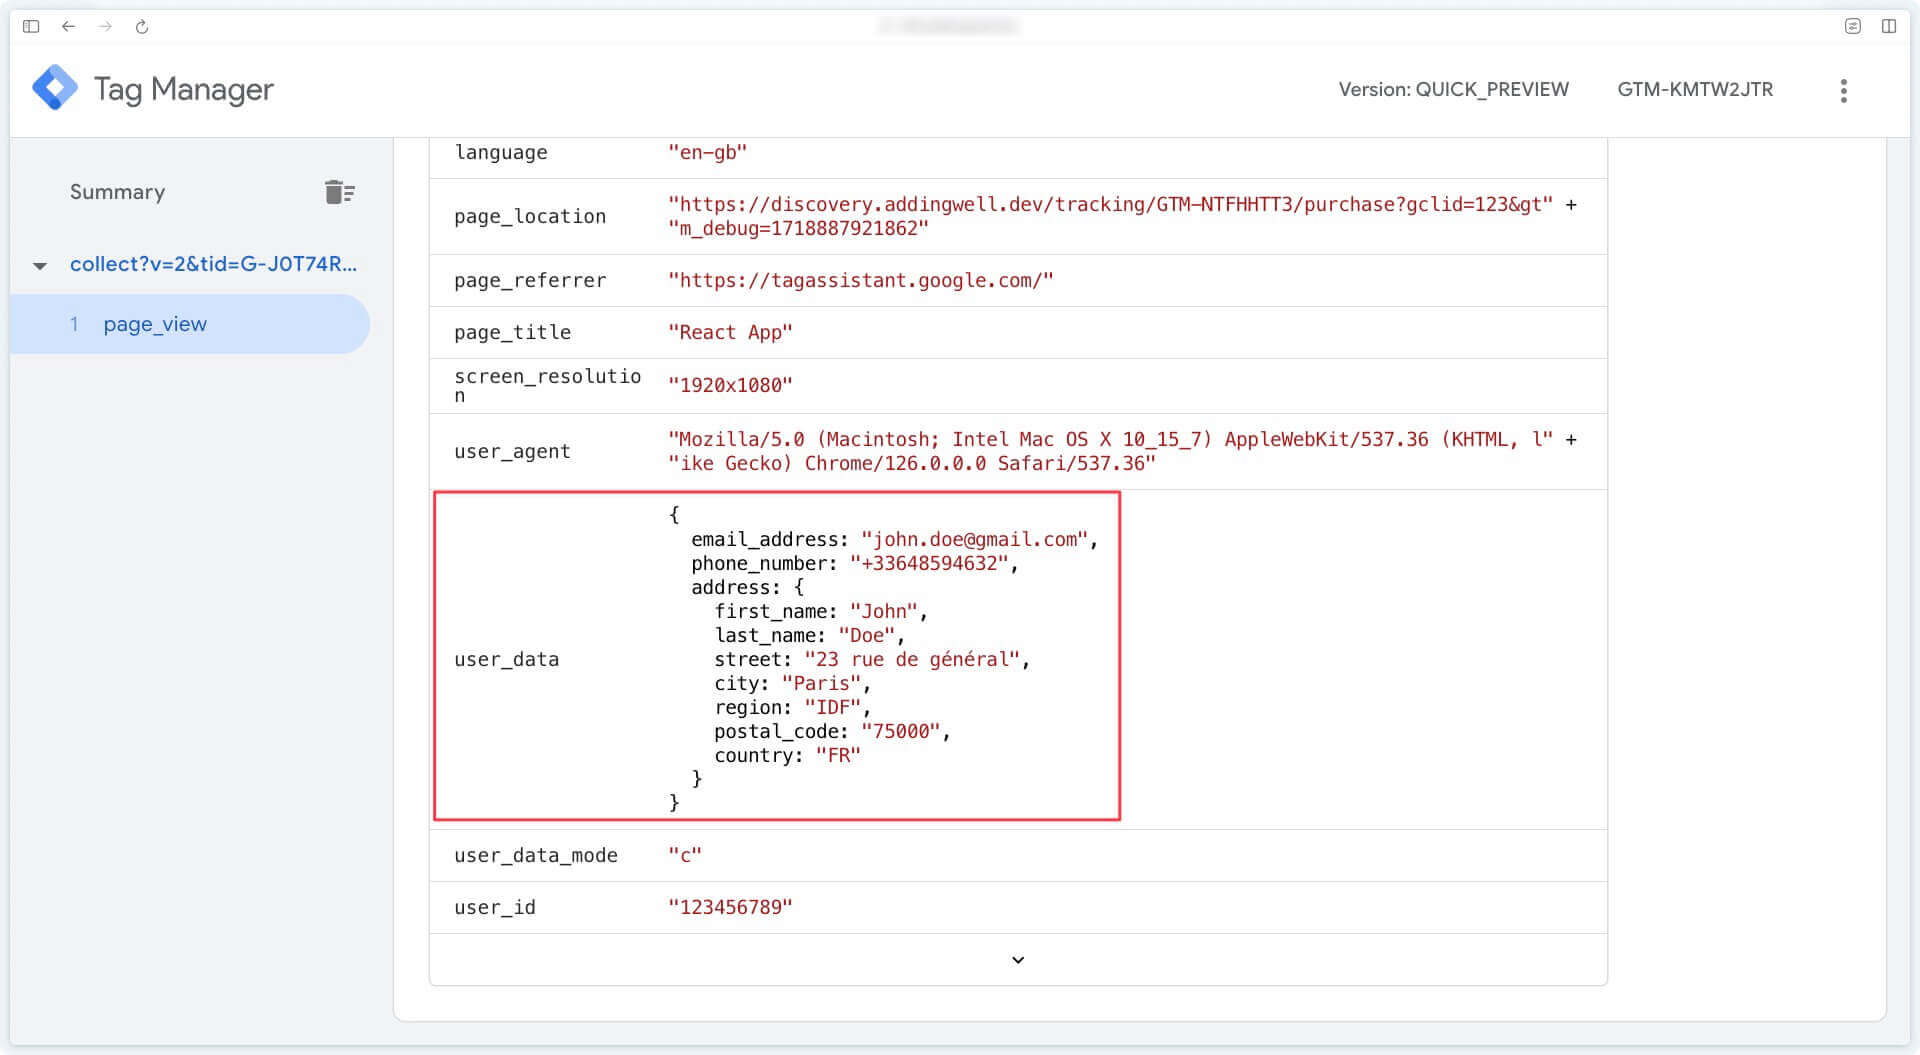Click the "123456789" user_id value

coord(730,907)
